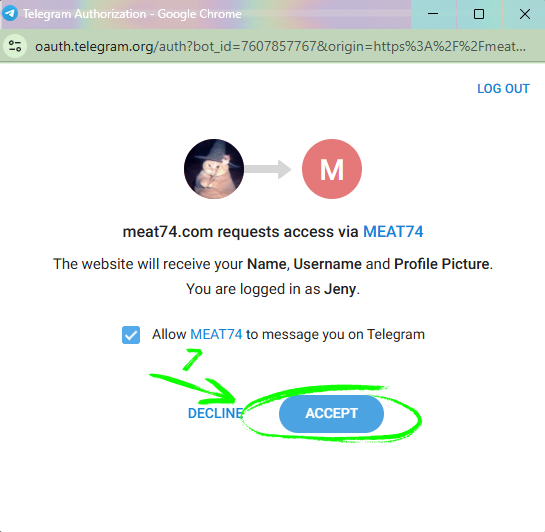
Task: Click the DECLINE button
Action: [215, 413]
